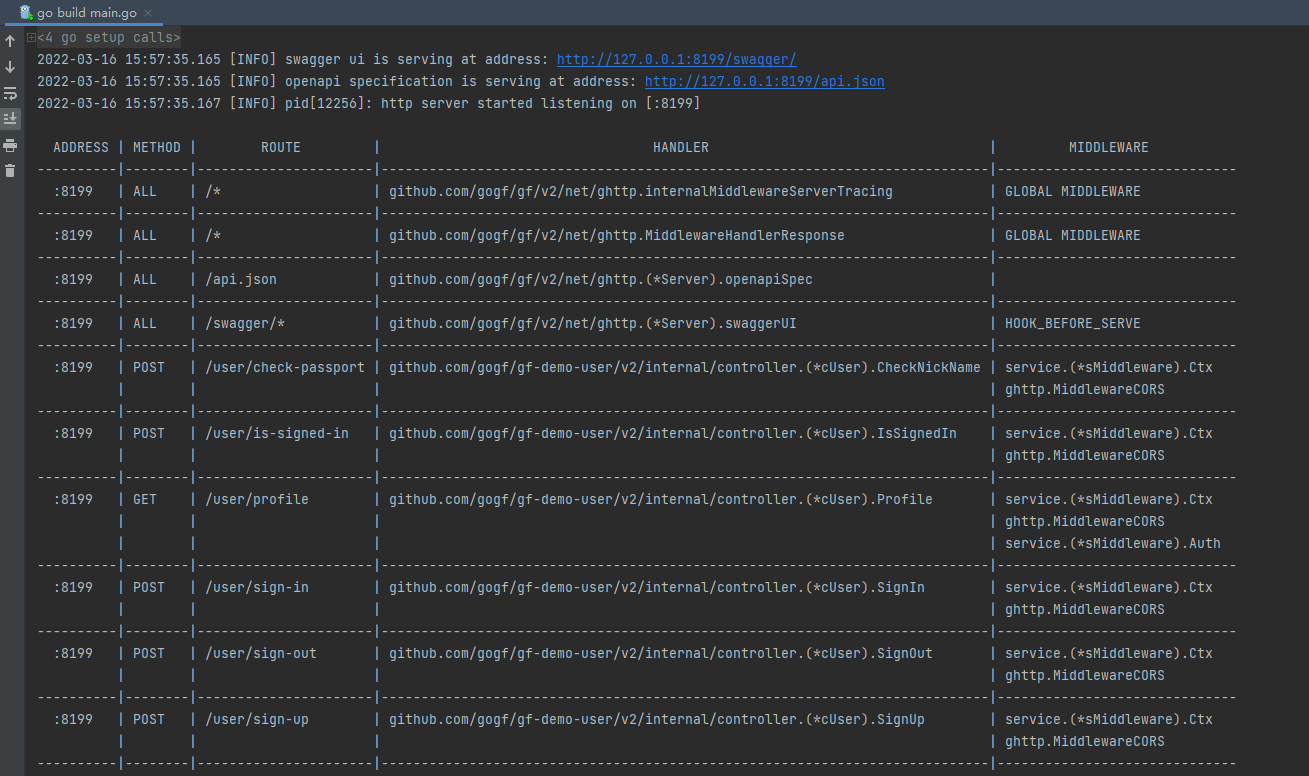Click the up-the-stack-trace arrow icon
This screenshot has width=1309, height=776.
tap(10, 41)
